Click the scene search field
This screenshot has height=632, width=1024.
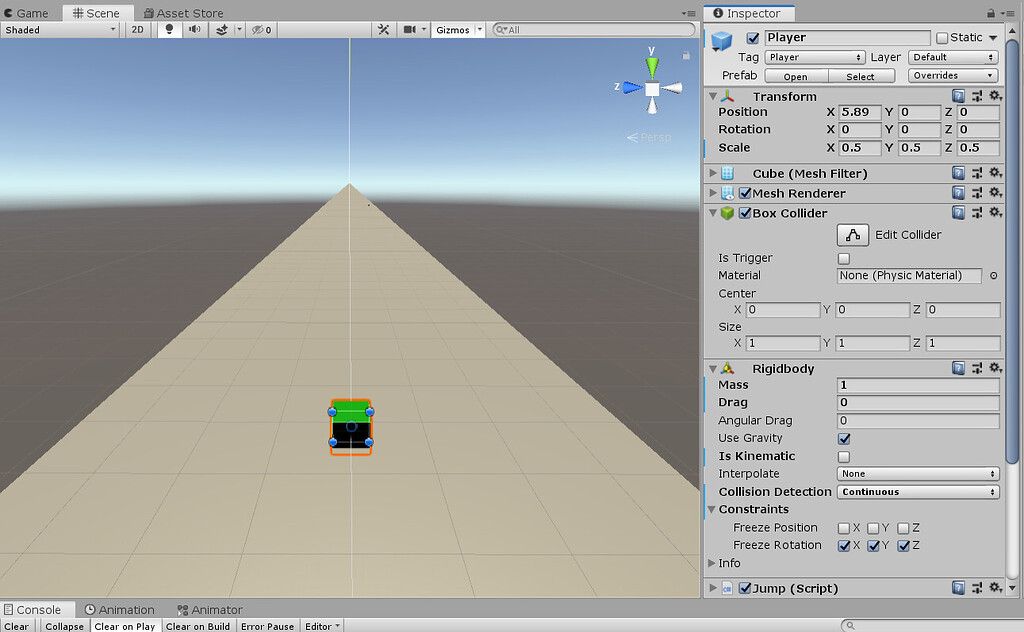click(590, 29)
